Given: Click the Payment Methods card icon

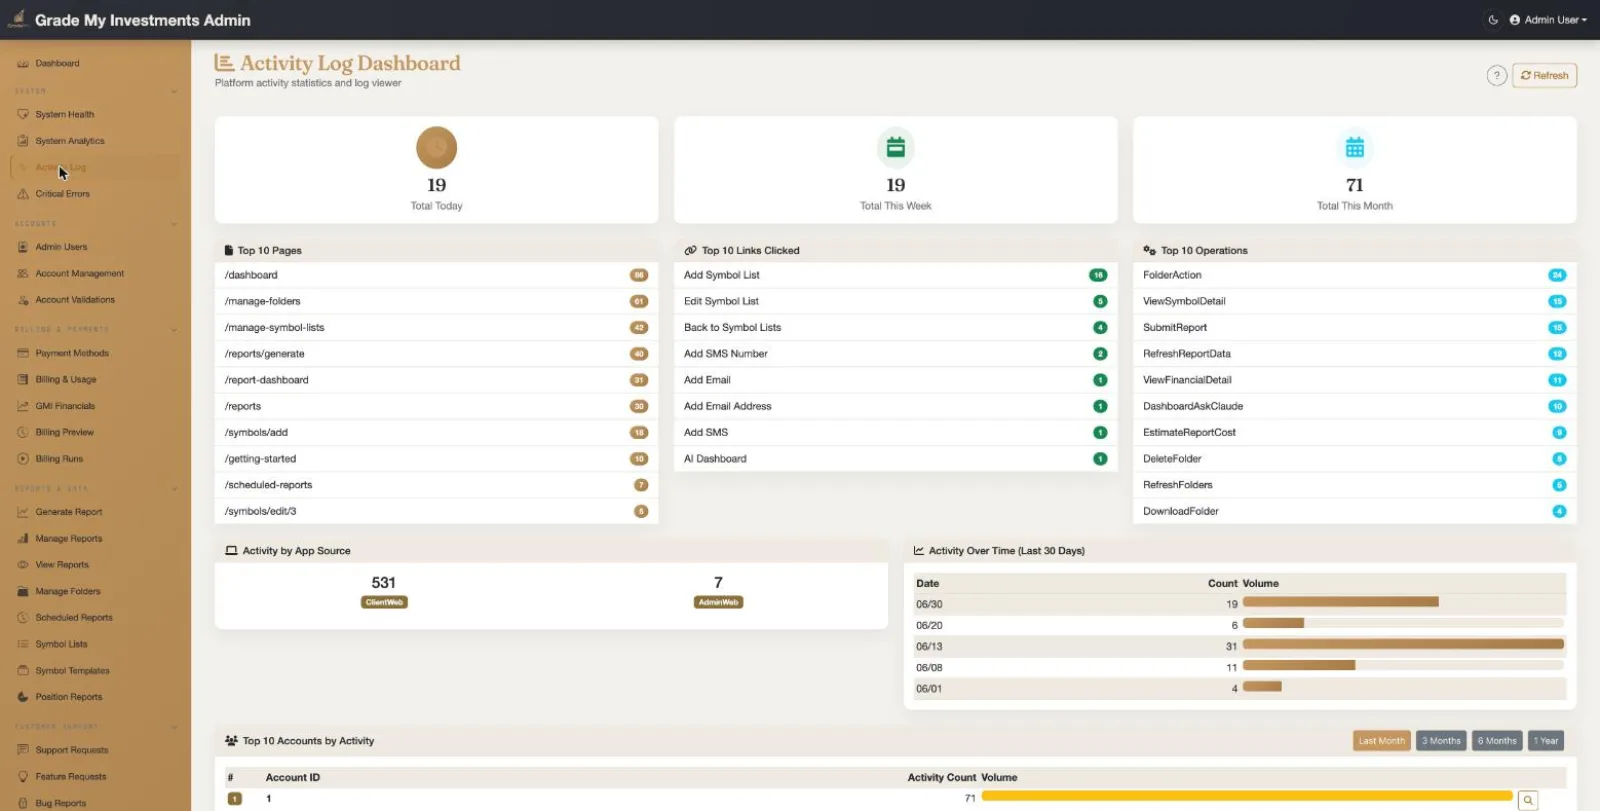Looking at the screenshot, I should pos(23,353).
